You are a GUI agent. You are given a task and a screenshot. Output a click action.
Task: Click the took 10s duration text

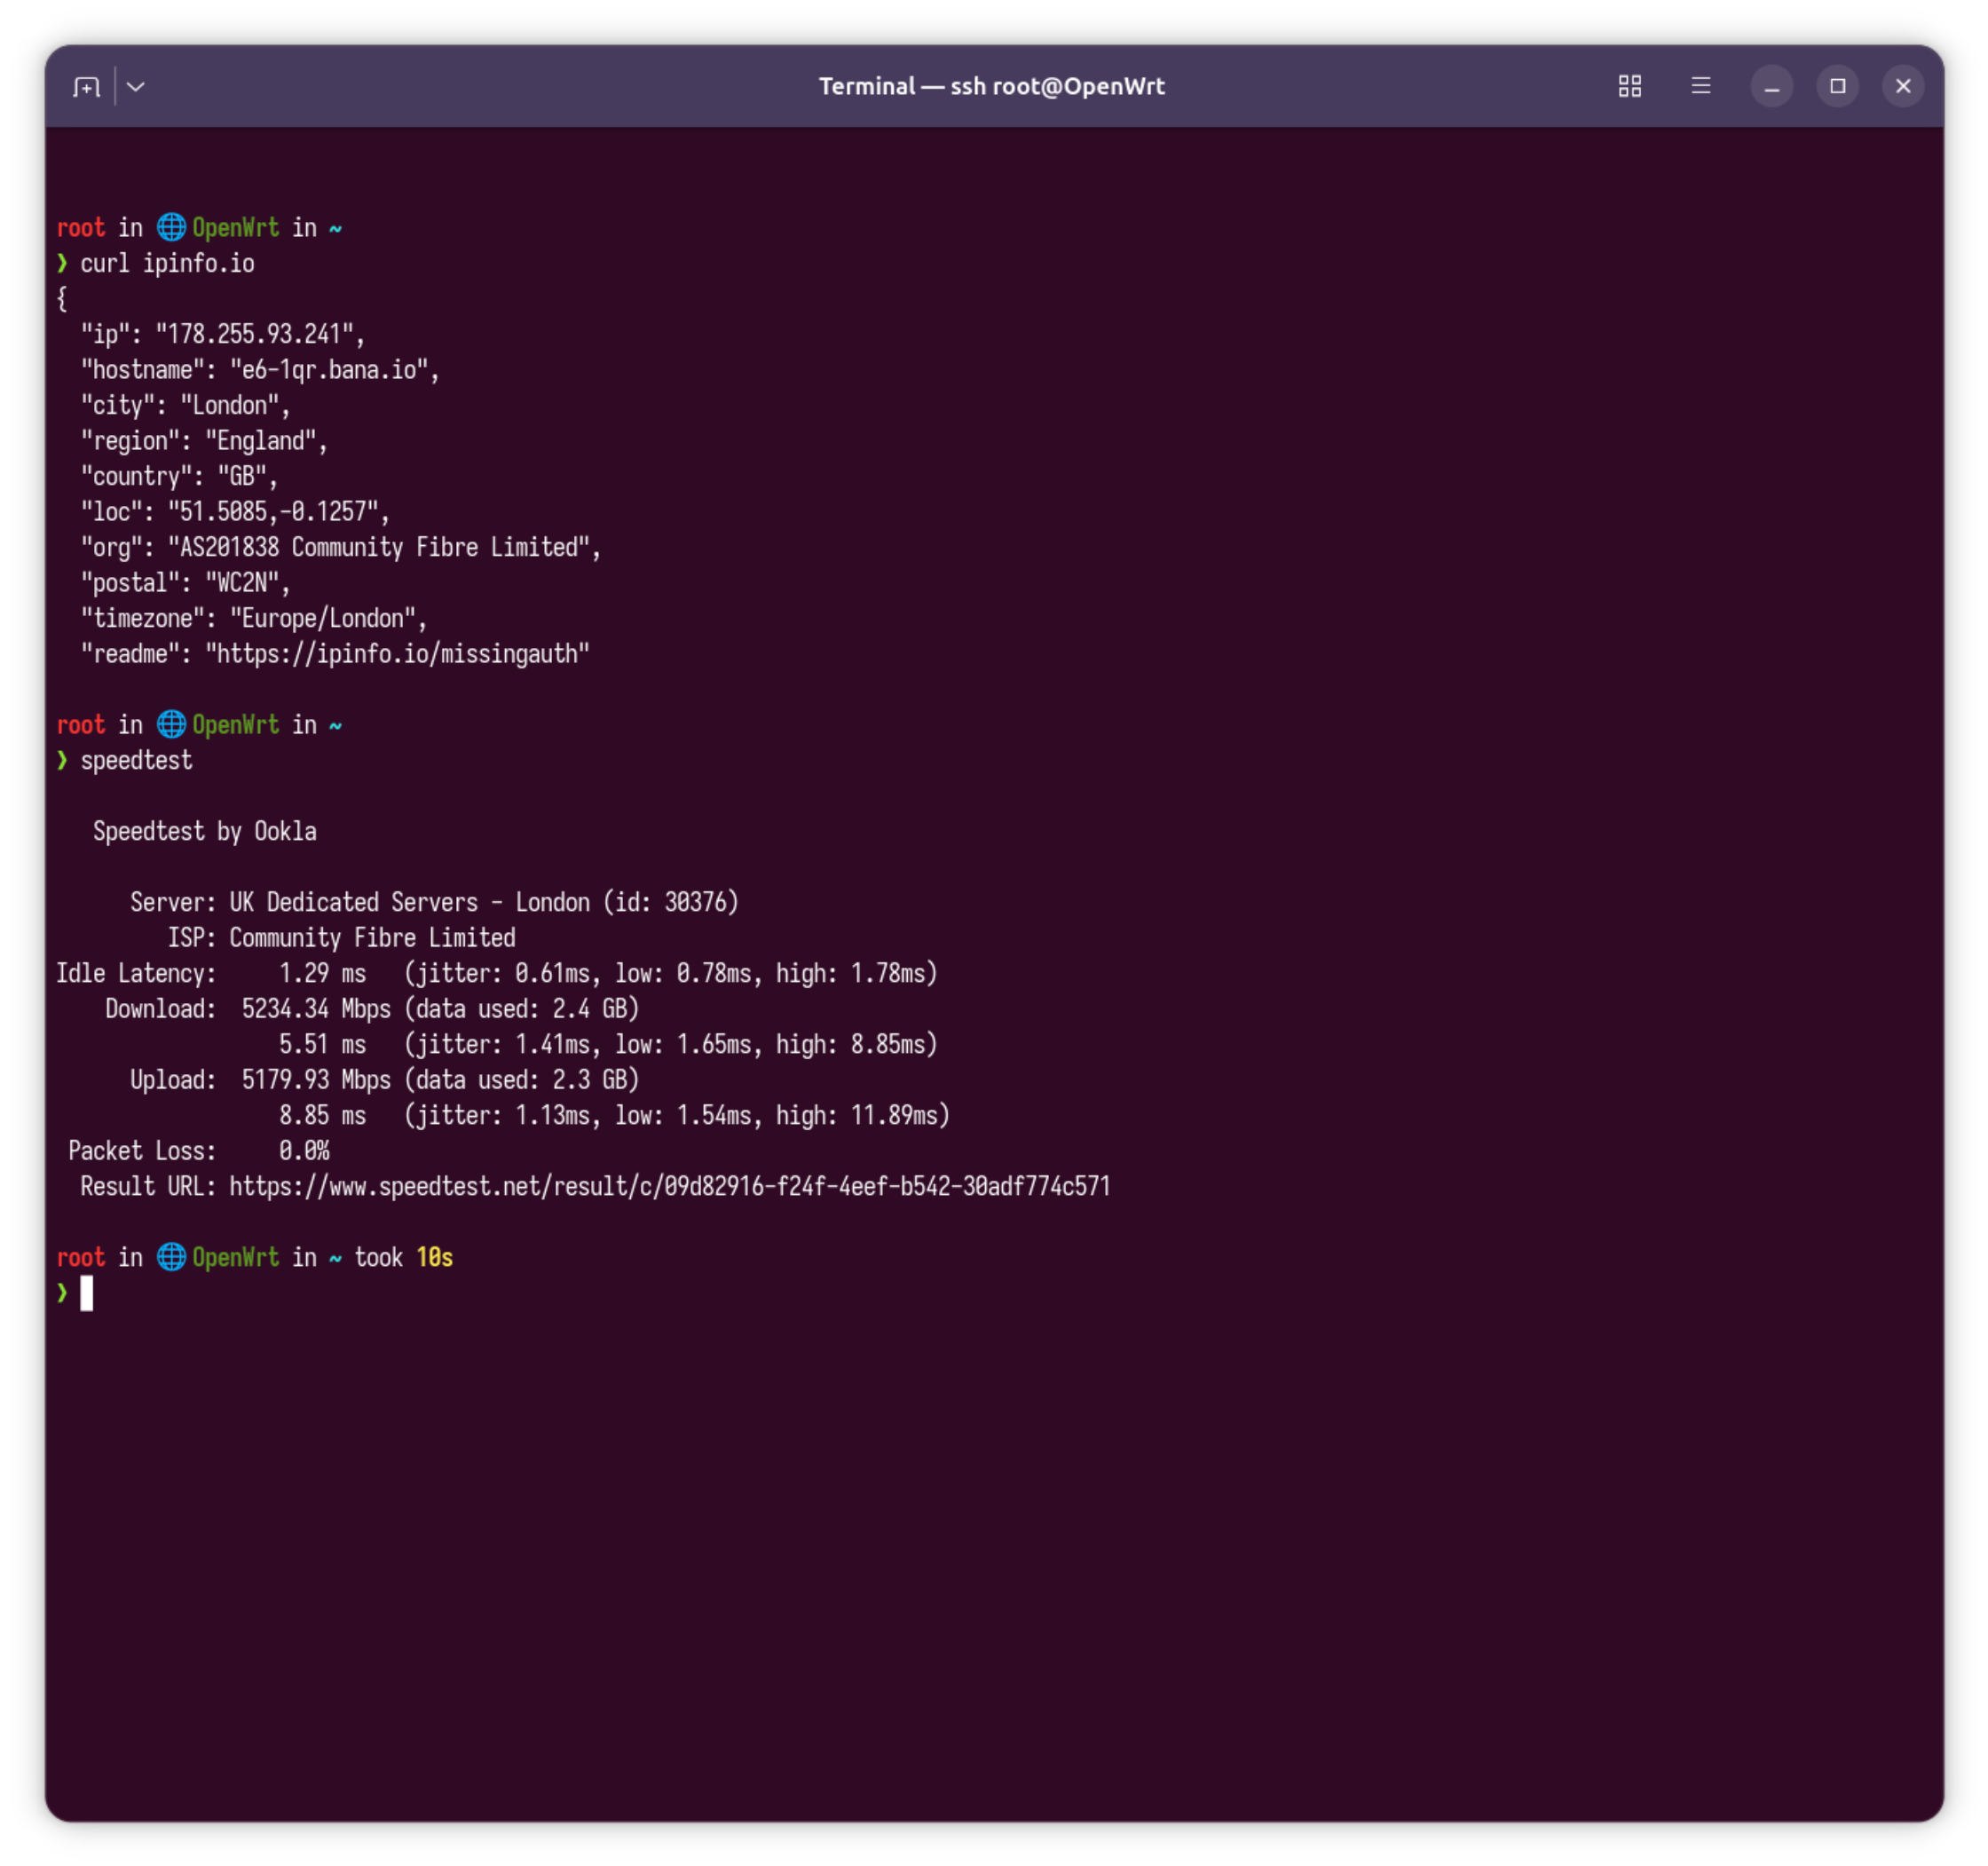click(404, 1258)
